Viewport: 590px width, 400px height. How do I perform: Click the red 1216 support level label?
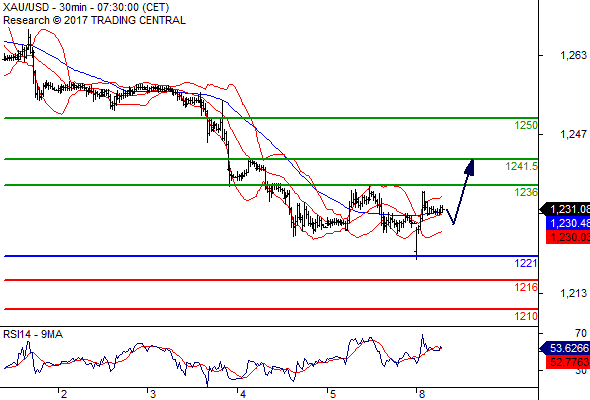pyautogui.click(x=526, y=287)
